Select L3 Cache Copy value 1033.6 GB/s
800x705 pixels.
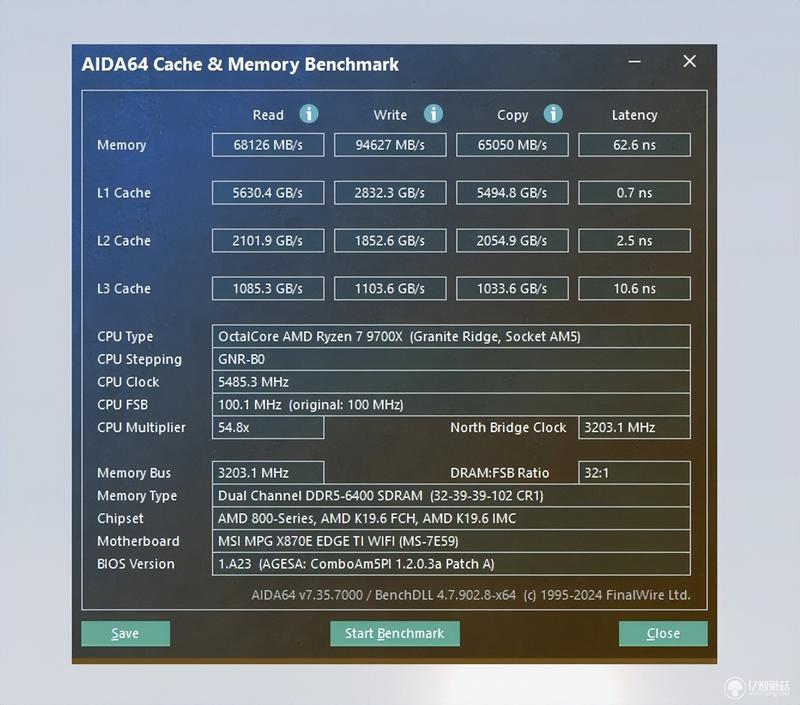[x=512, y=289]
